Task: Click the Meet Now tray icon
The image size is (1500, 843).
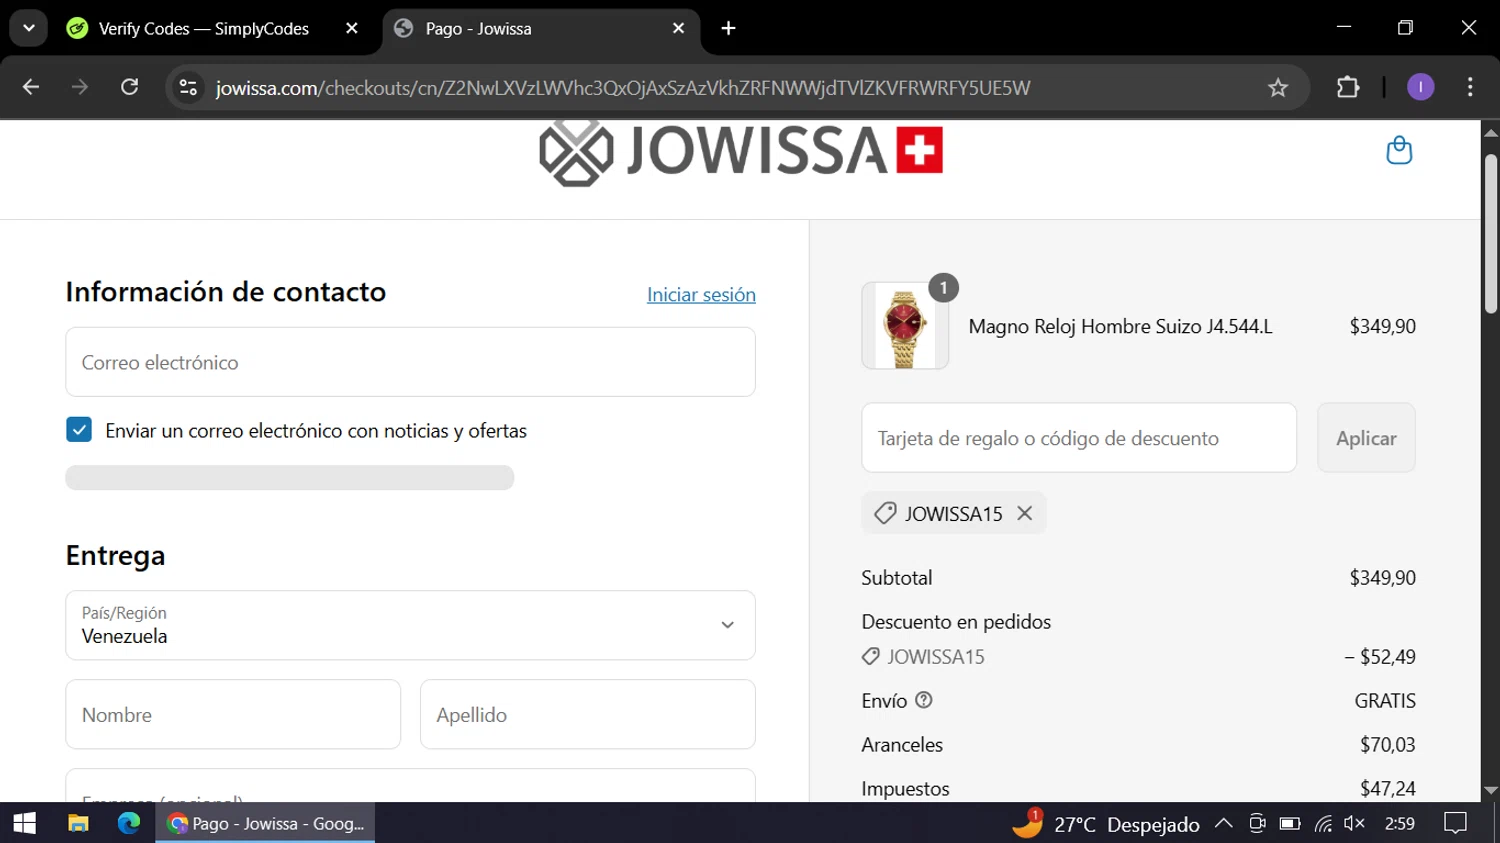Action: (1257, 824)
